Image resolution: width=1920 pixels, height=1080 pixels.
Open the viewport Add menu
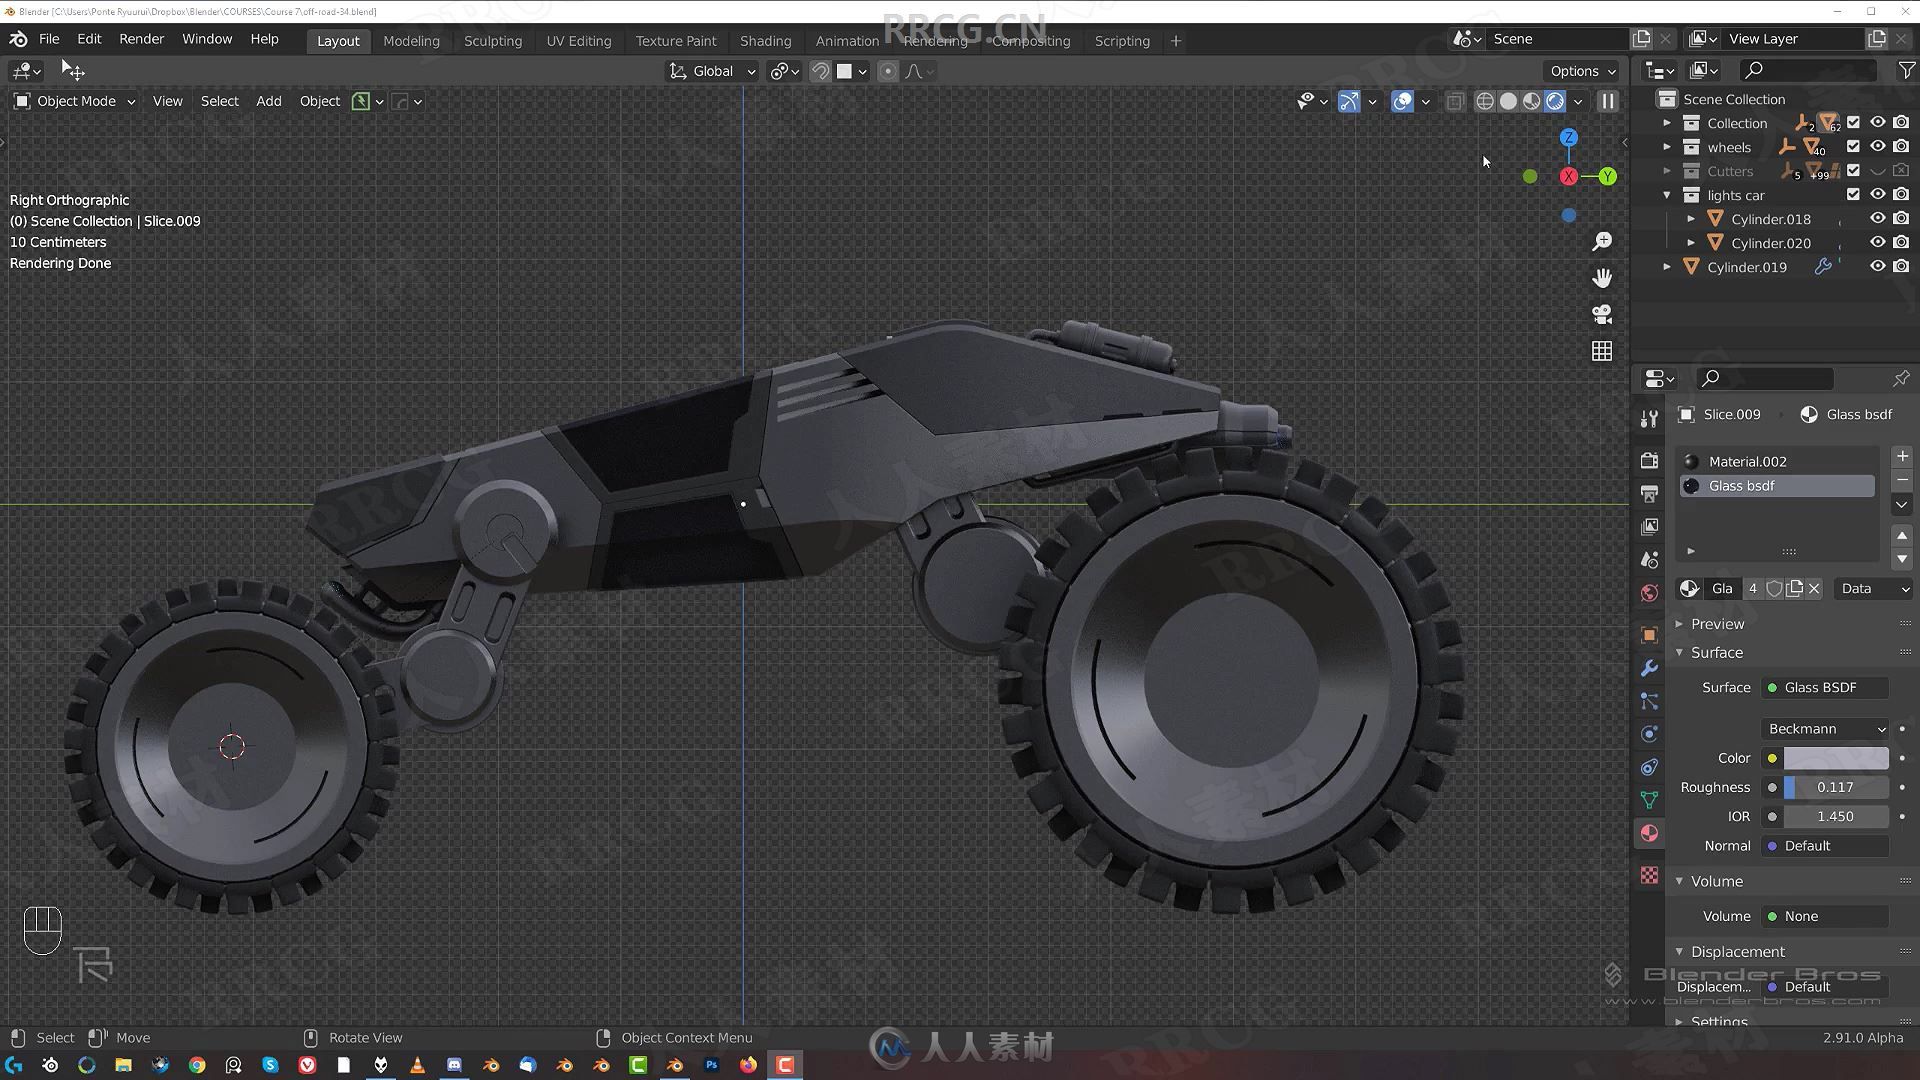(269, 101)
